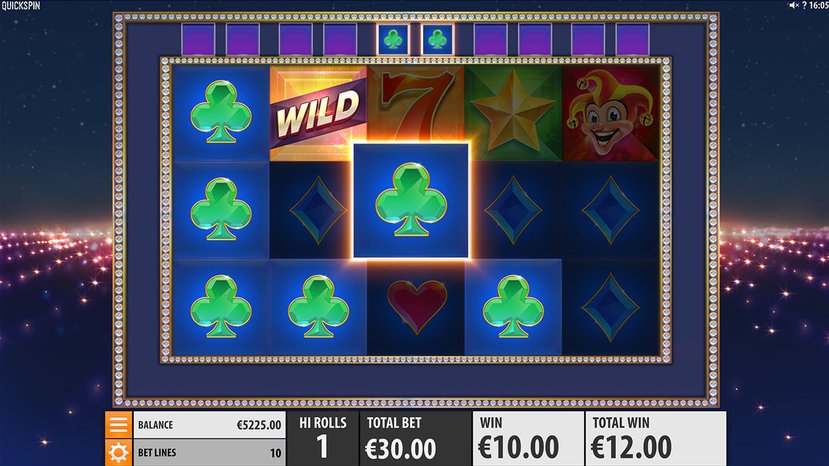Click the red heart symbol
The image size is (829, 466).
[417, 307]
